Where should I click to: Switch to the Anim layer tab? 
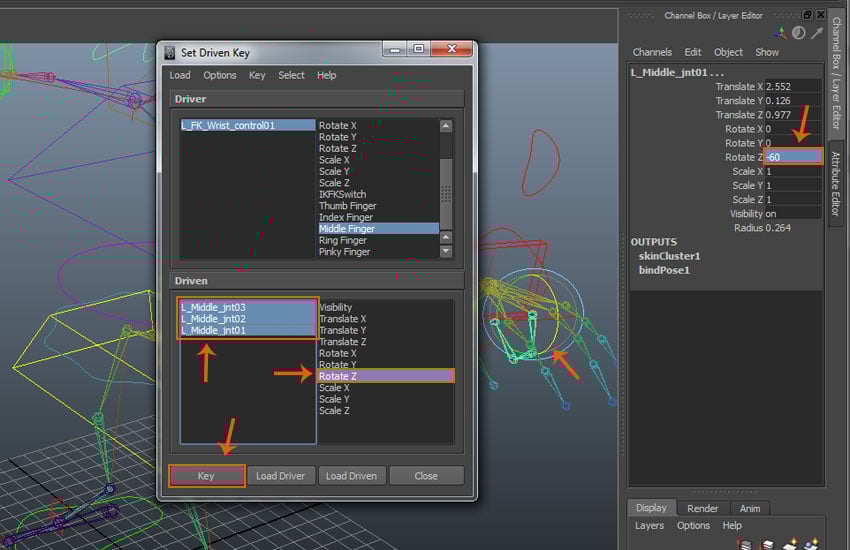click(x=750, y=508)
